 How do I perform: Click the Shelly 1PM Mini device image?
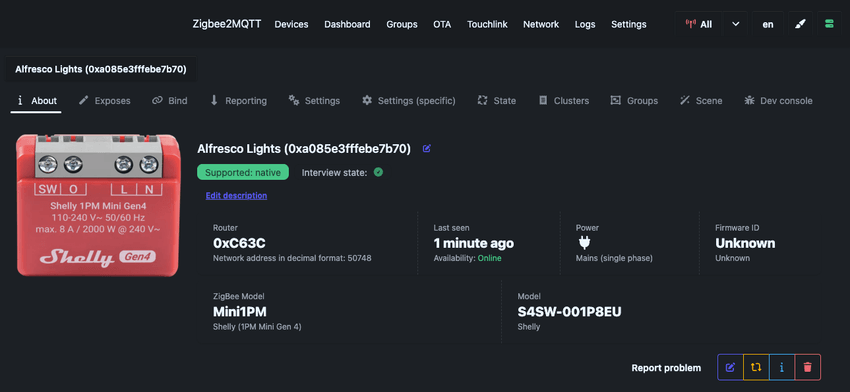tap(98, 205)
